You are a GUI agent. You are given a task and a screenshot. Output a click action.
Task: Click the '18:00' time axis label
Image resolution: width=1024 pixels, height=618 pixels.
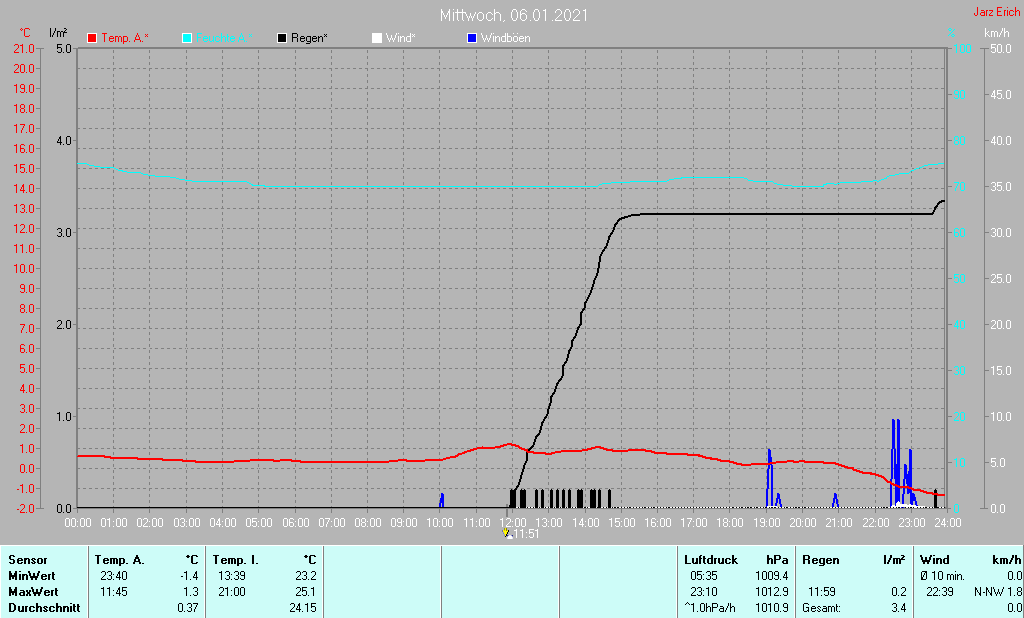(x=730, y=523)
